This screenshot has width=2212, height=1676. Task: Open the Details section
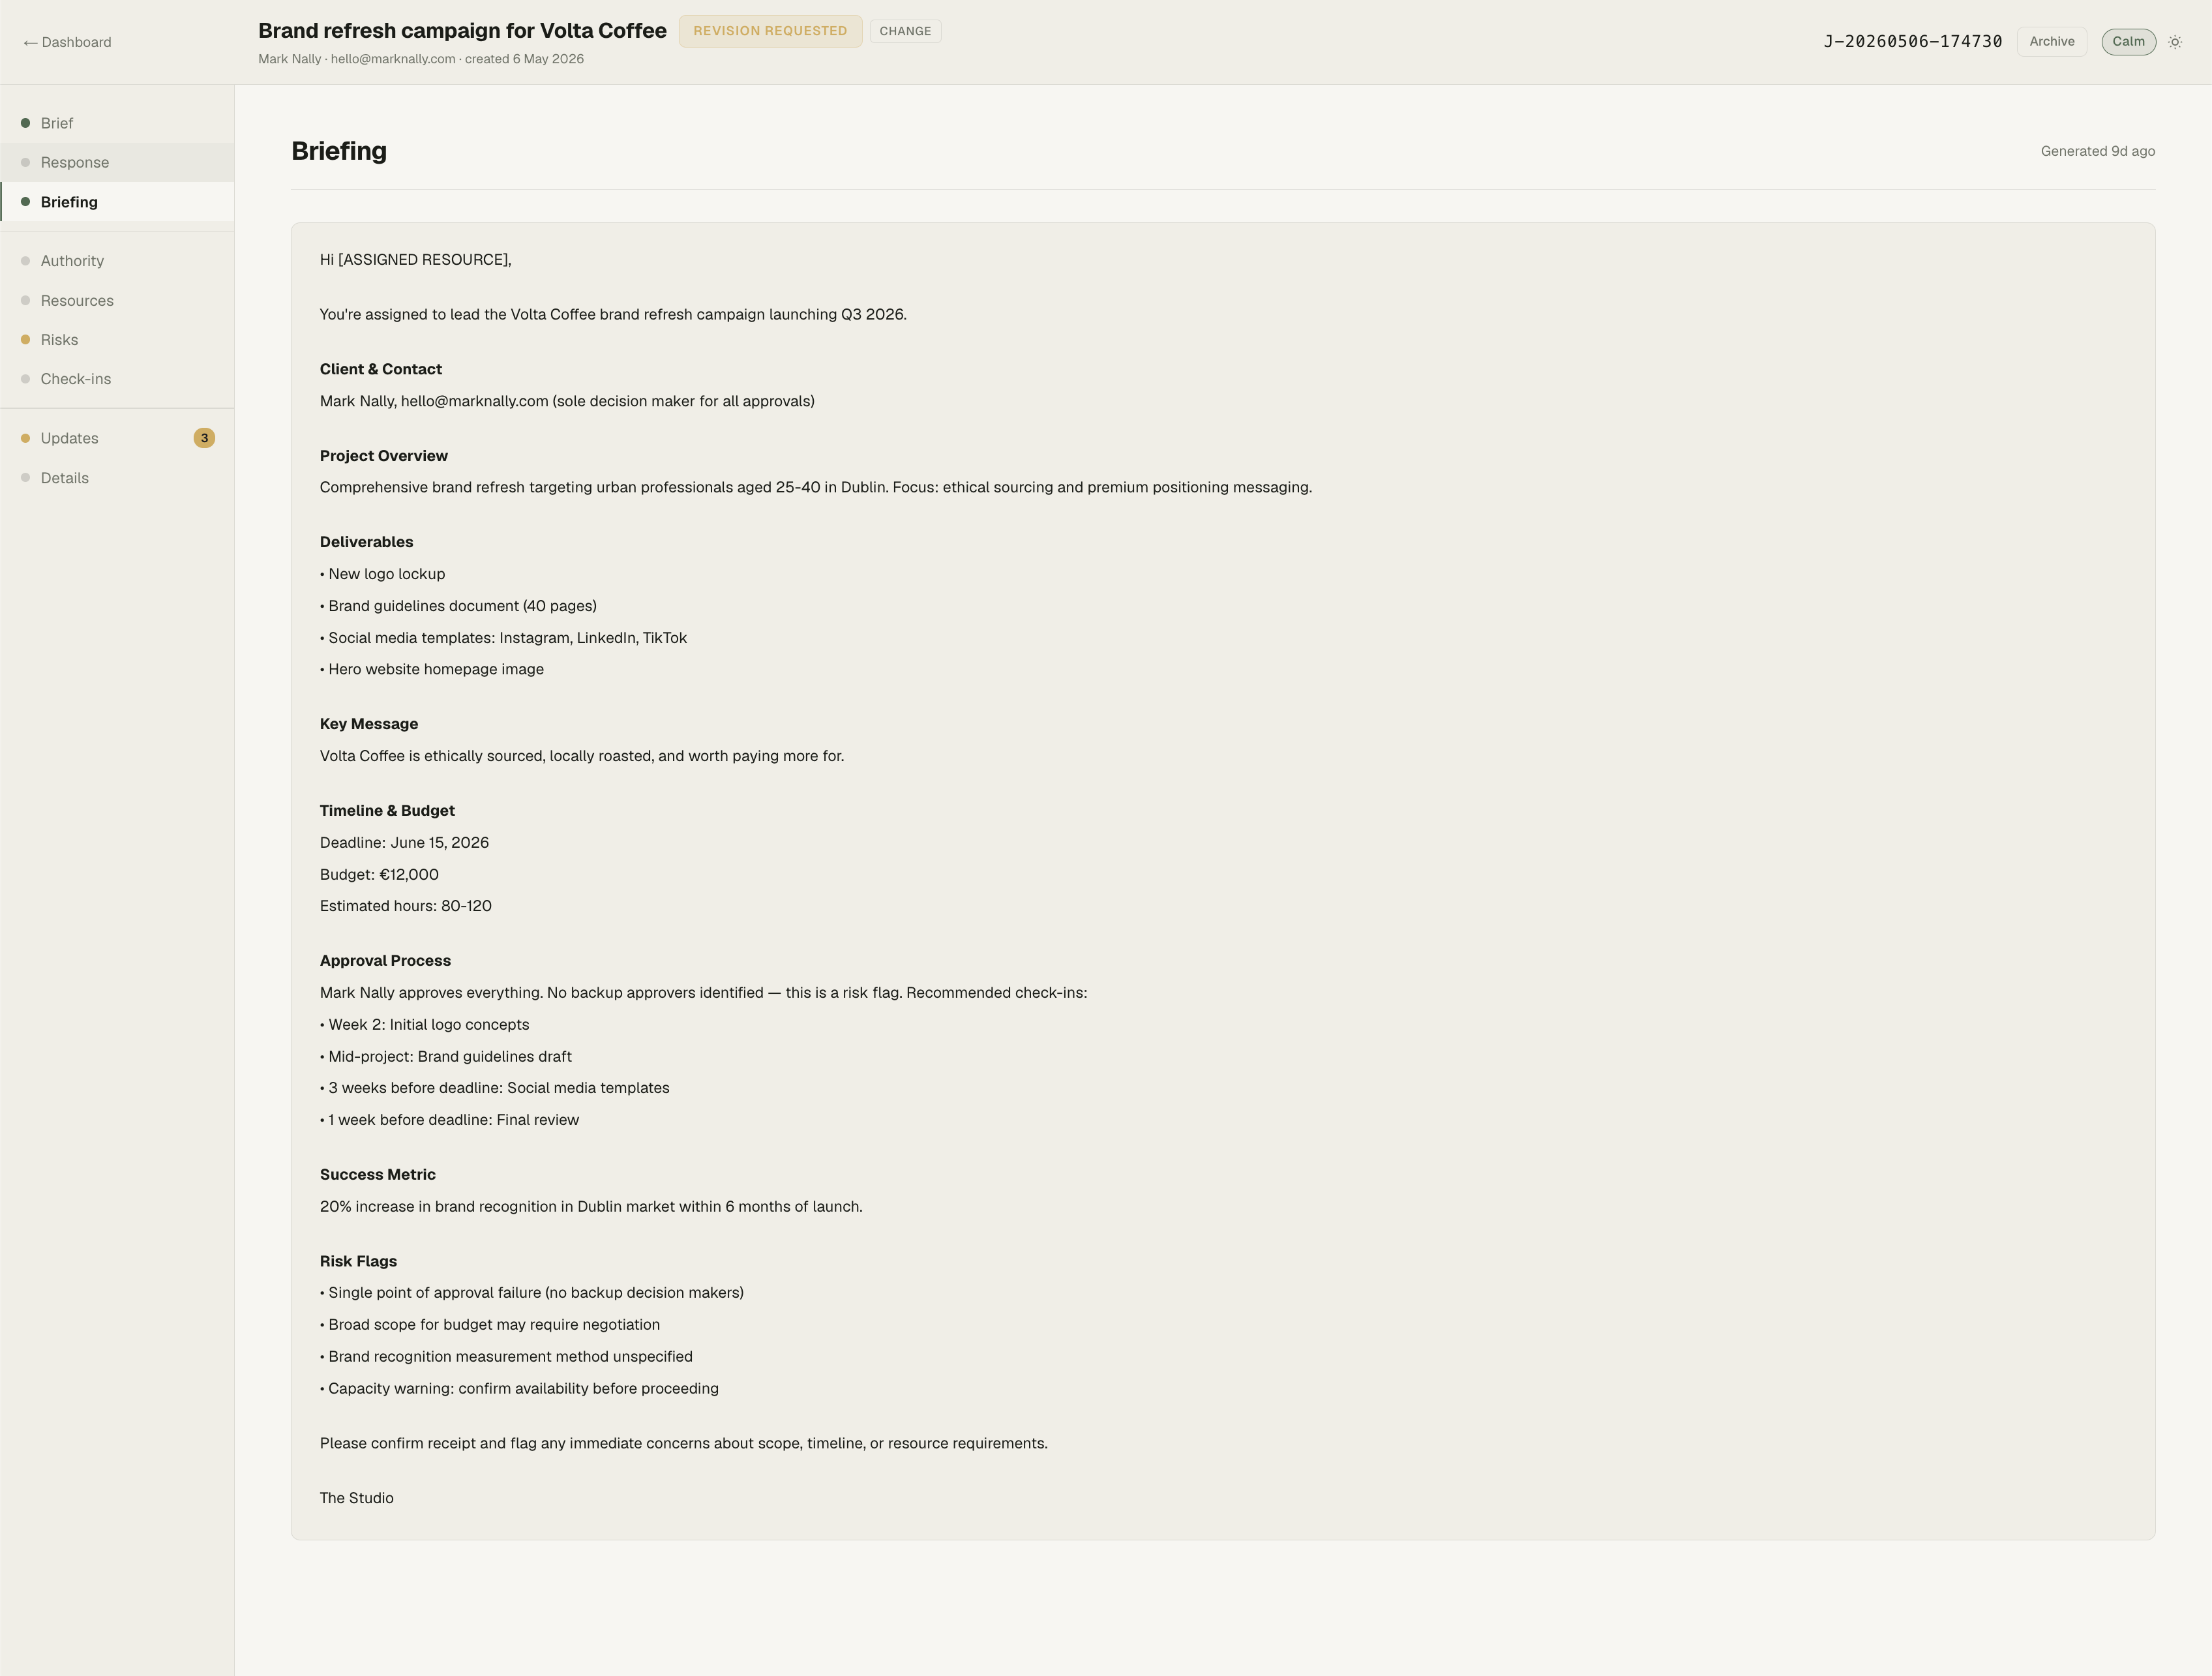click(117, 478)
